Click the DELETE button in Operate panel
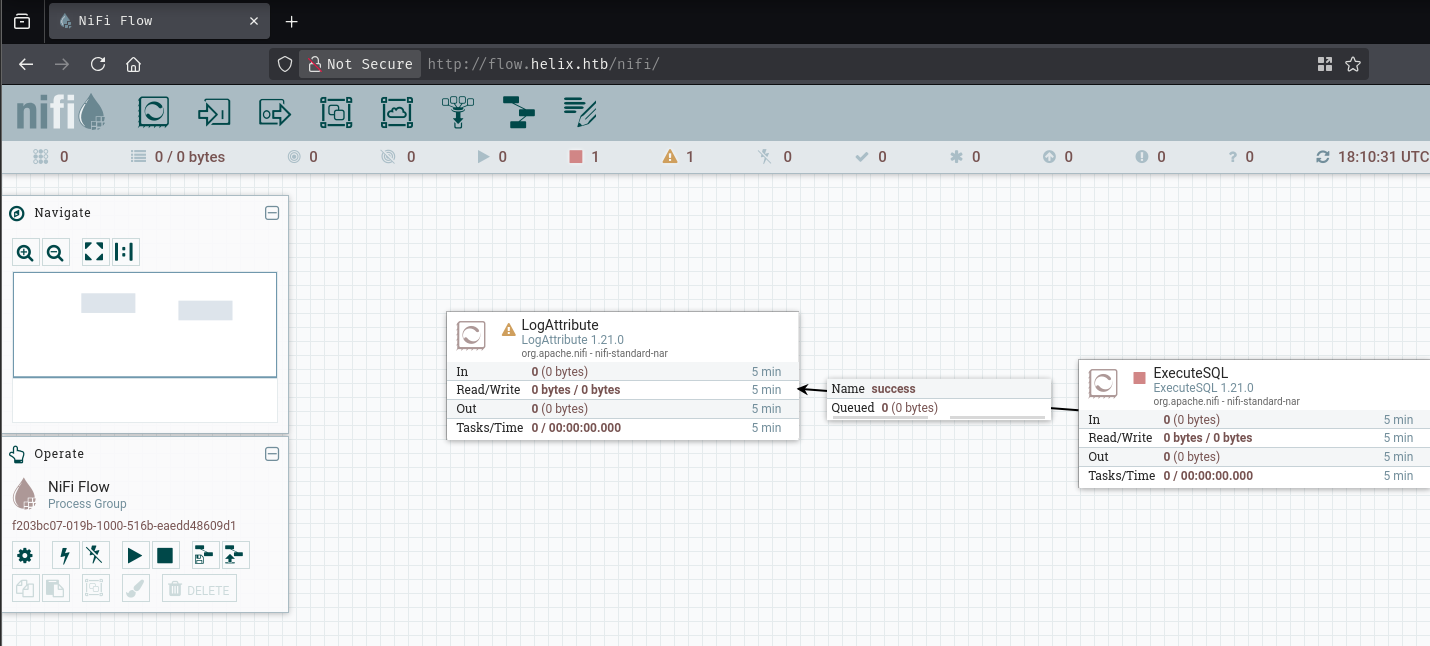 pyautogui.click(x=199, y=589)
